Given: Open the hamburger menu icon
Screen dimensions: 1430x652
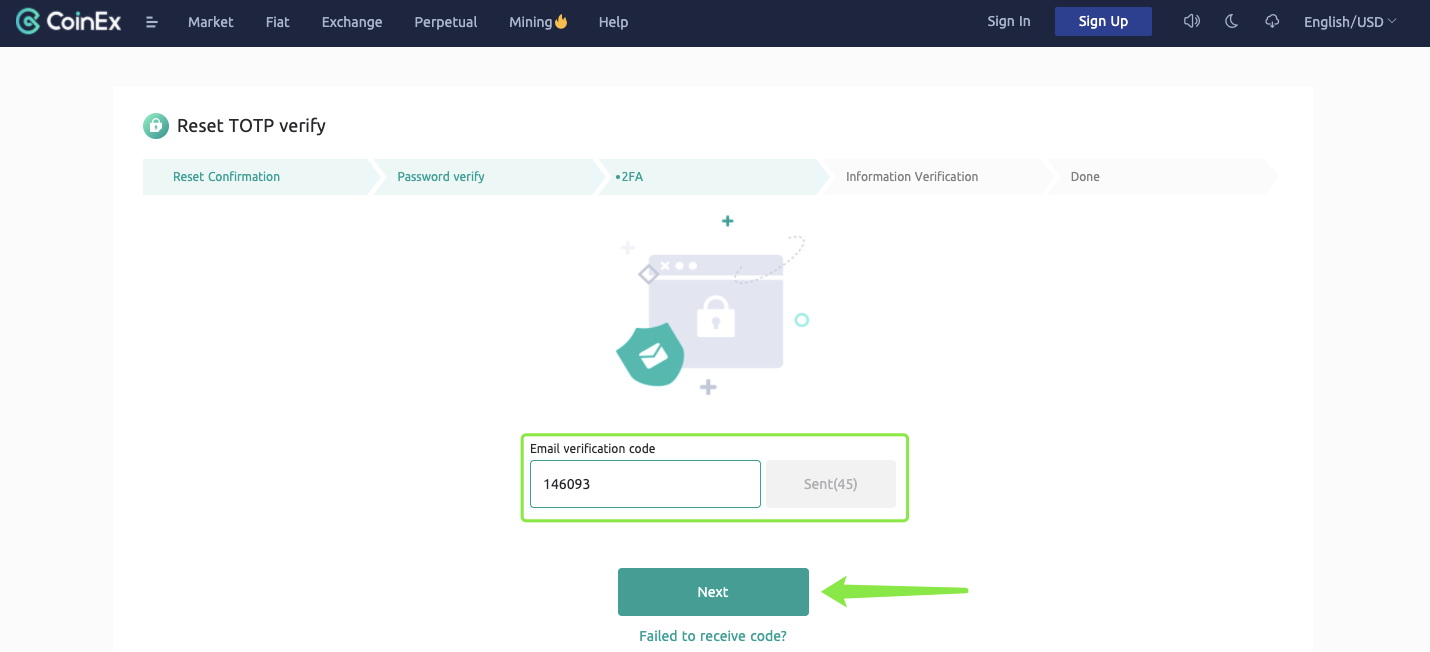Looking at the screenshot, I should (152, 22).
